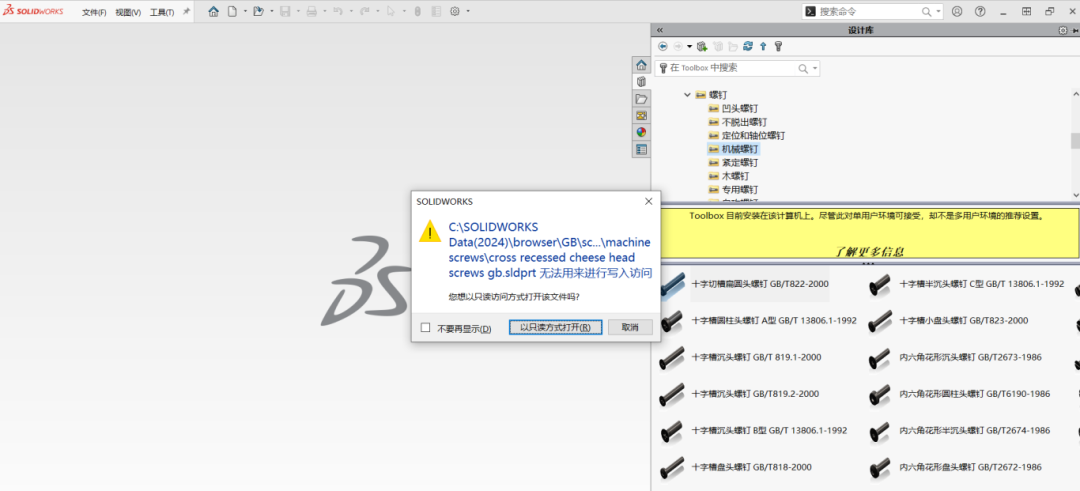
Task: Click the user login account icon
Action: pyautogui.click(x=957, y=12)
